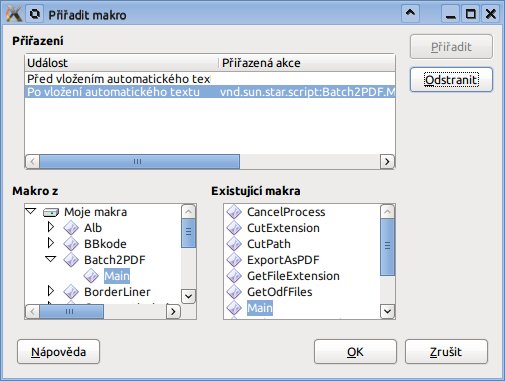505x381 pixels.
Task: Click left arrow of macro tree horizontal scrollbar
Action: [32, 312]
